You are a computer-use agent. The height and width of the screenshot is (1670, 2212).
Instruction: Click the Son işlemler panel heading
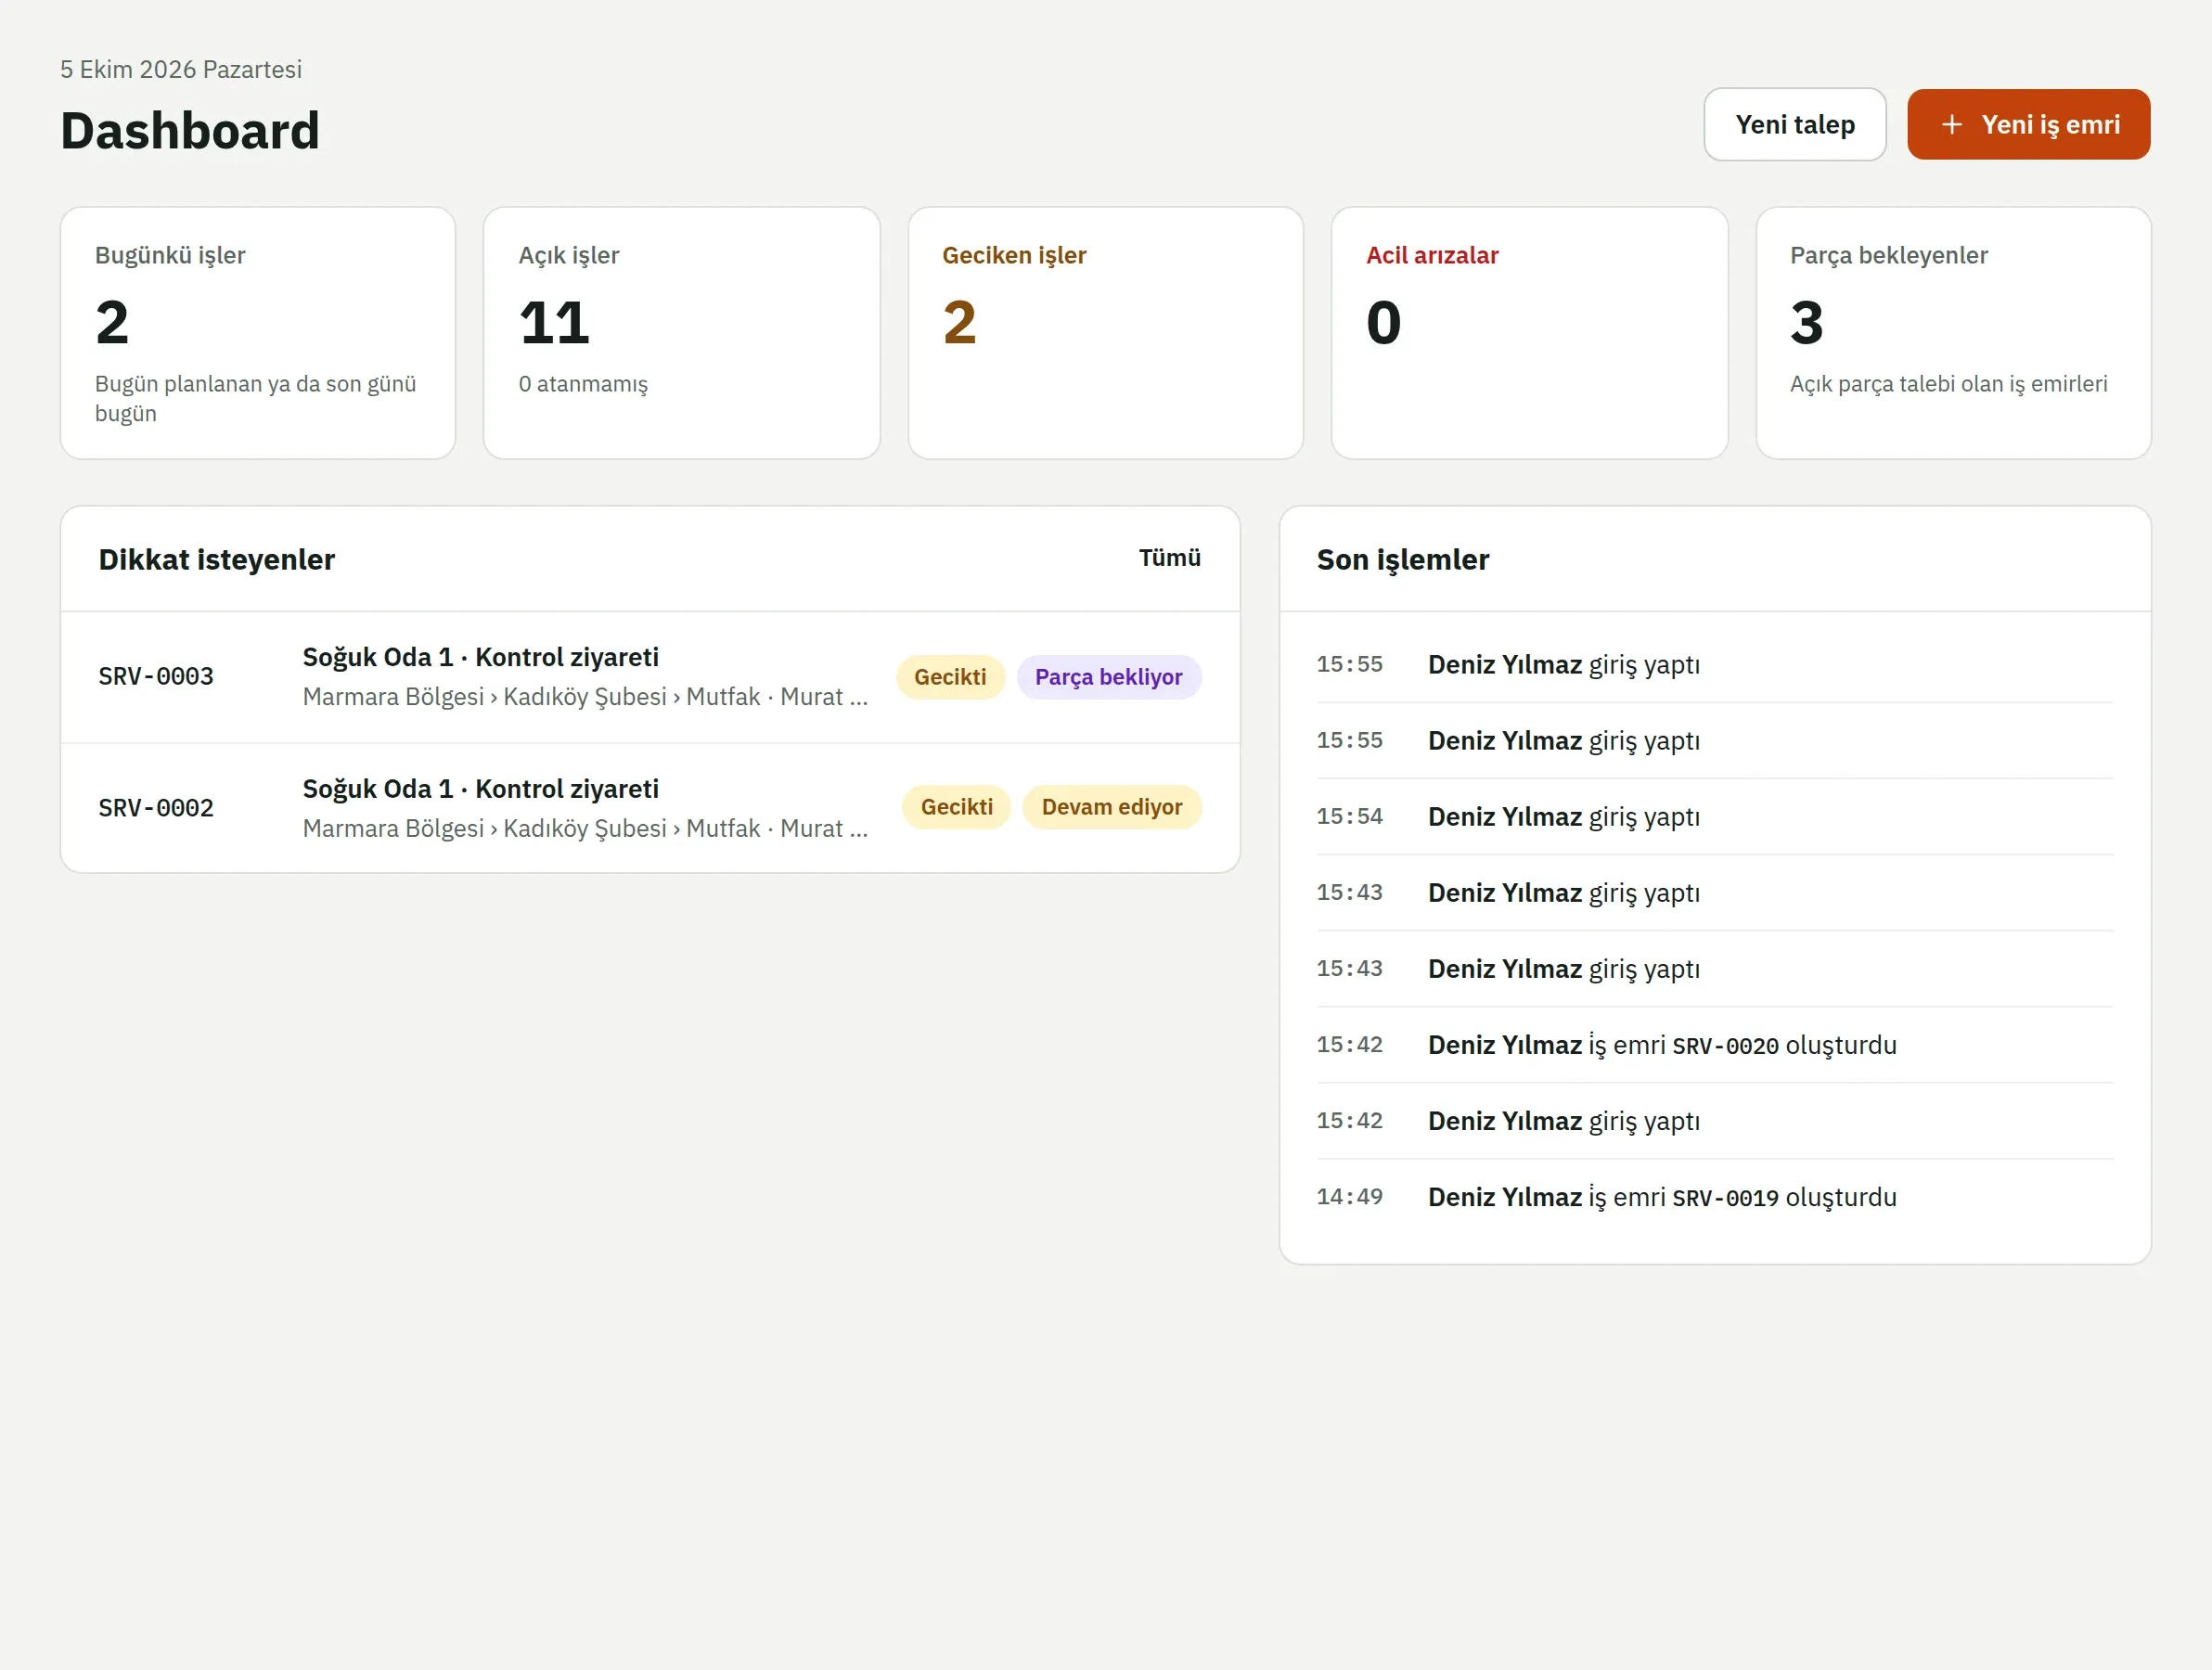coord(1402,559)
